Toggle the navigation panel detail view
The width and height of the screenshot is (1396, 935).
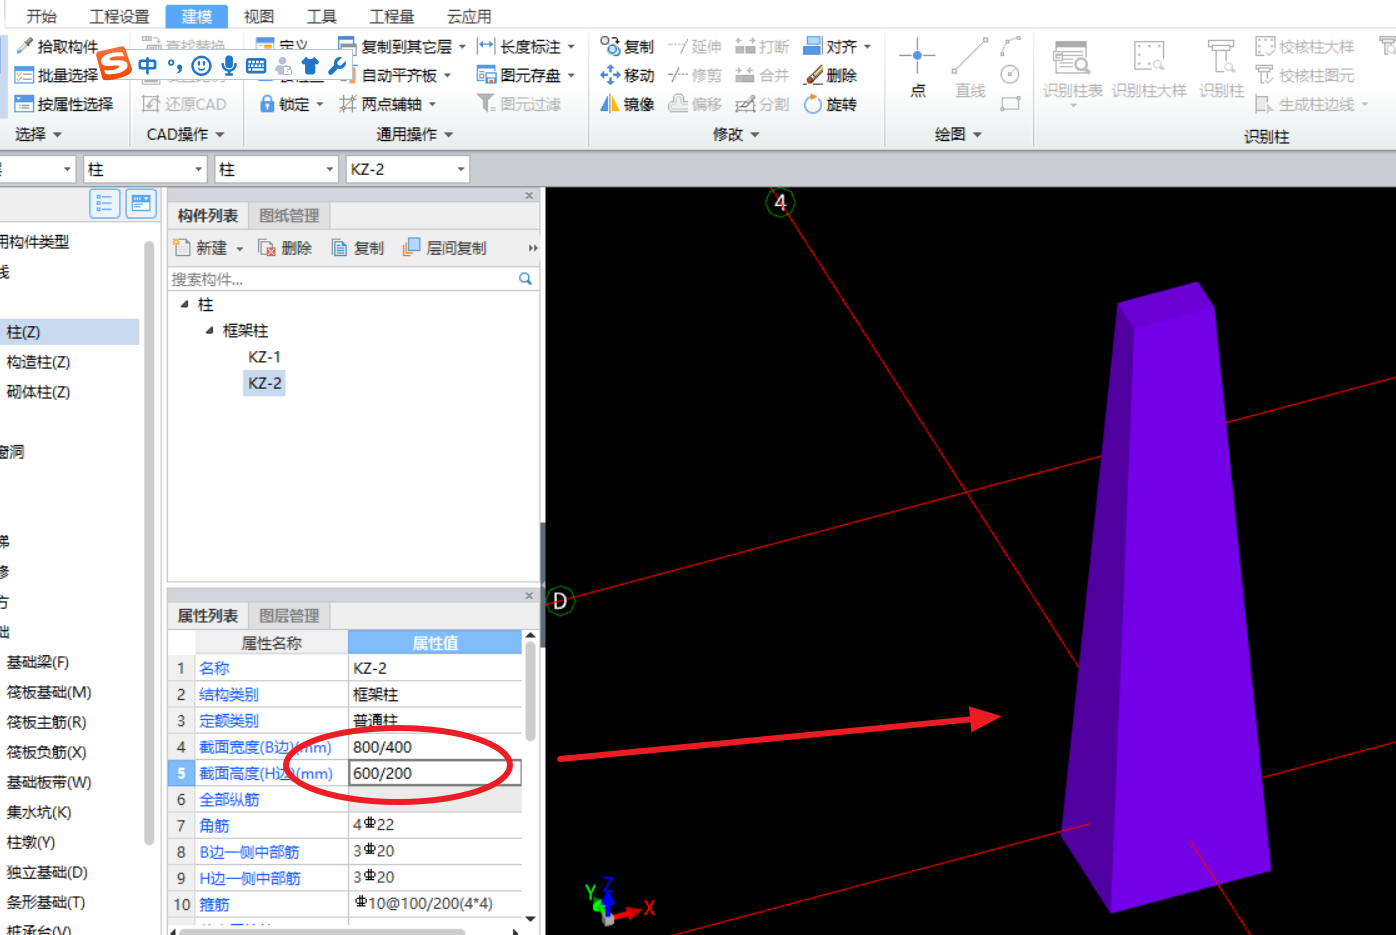(x=141, y=203)
